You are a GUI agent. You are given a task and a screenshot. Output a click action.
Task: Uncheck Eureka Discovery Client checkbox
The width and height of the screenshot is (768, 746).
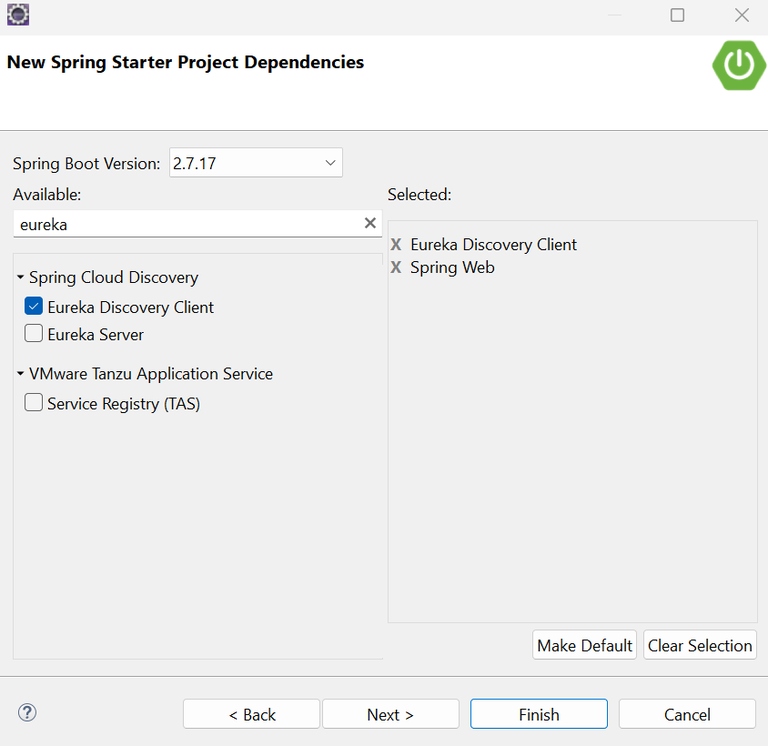33,306
